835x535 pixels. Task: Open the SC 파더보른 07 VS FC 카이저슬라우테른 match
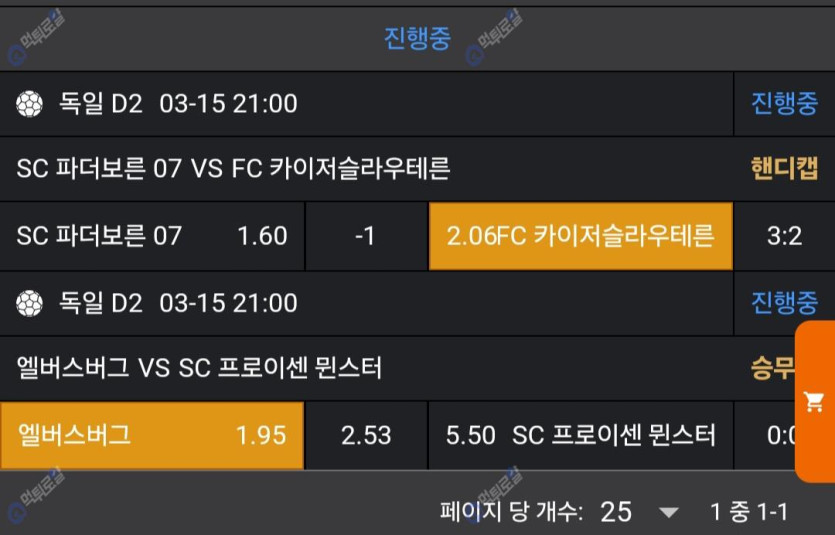coord(234,168)
